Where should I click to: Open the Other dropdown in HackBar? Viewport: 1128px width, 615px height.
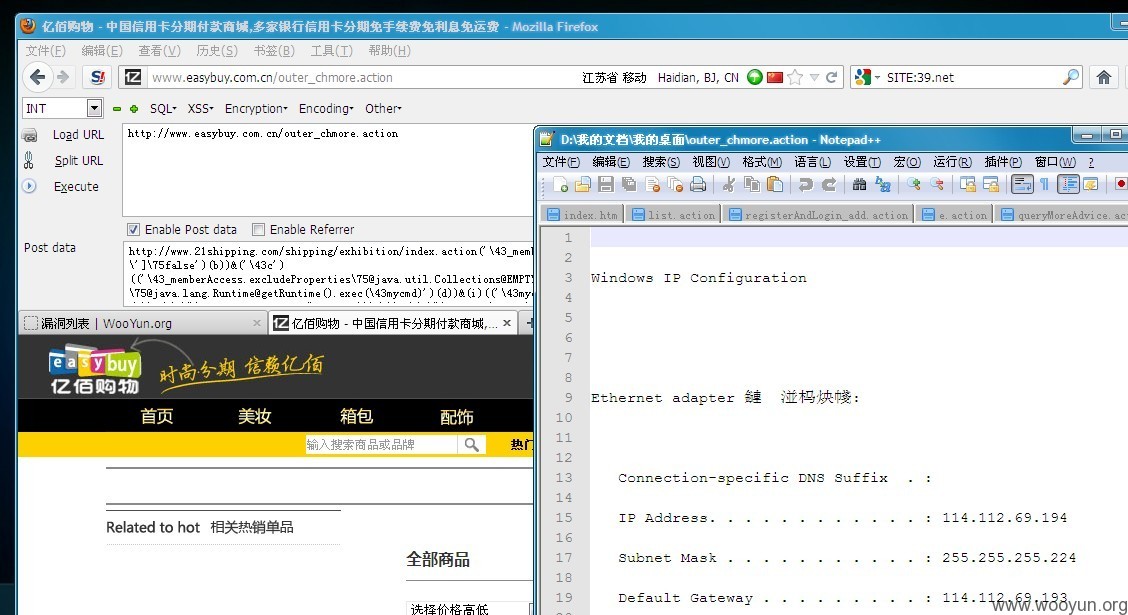pos(383,109)
